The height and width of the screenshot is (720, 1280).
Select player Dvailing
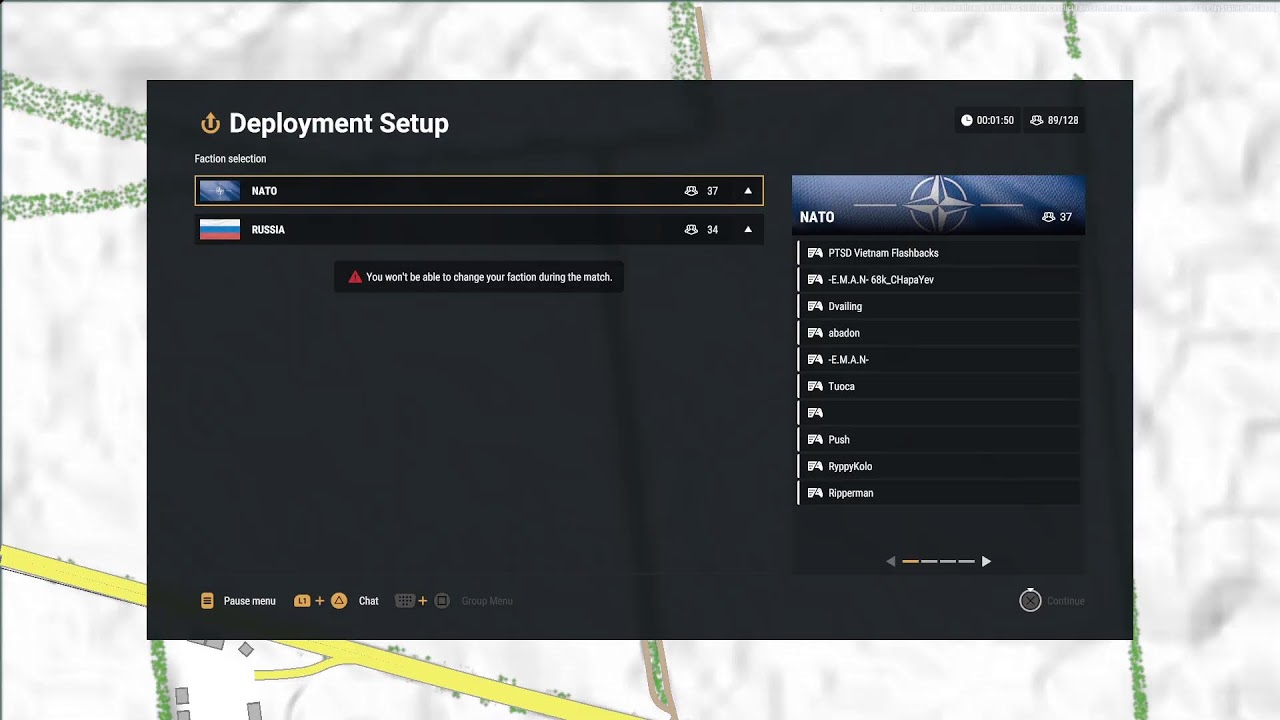pos(938,306)
